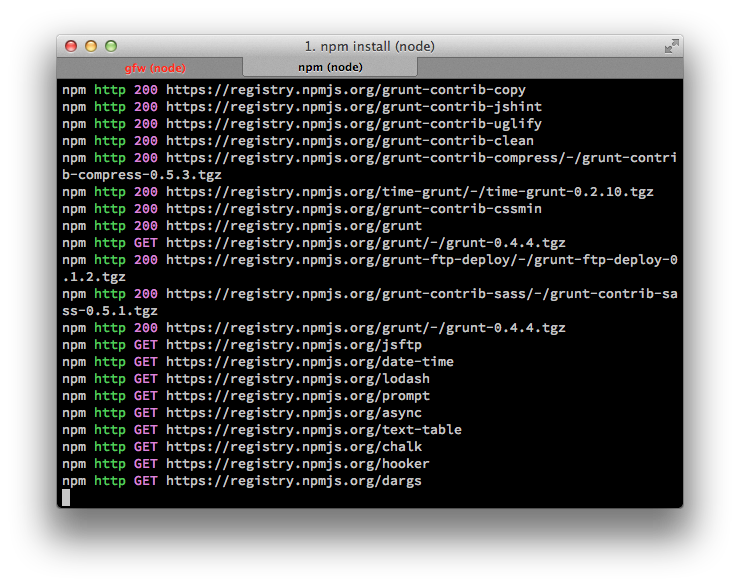Open the grunt-contrib-cssmin registry link
The image size is (740, 587).
tap(353, 209)
